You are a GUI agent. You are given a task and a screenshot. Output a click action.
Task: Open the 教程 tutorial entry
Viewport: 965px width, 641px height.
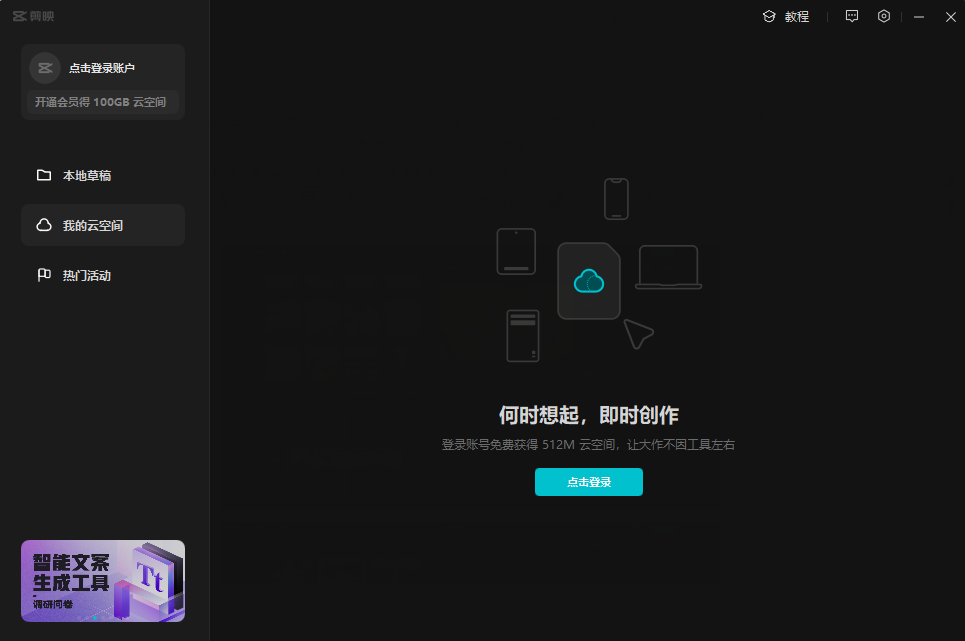coord(795,16)
